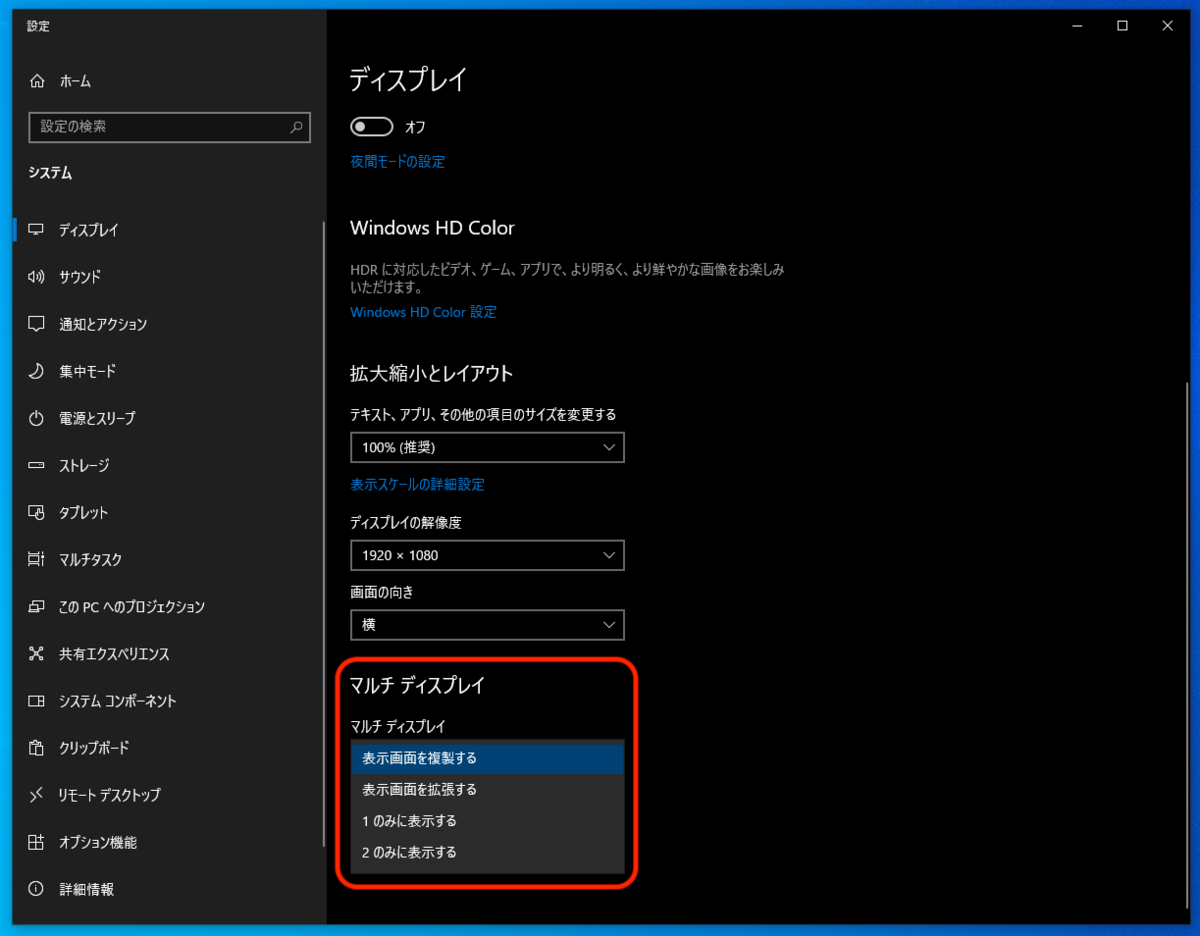Select ストレージ label in sidebar
Screen dimensions: 1200x936
[x=84, y=466]
